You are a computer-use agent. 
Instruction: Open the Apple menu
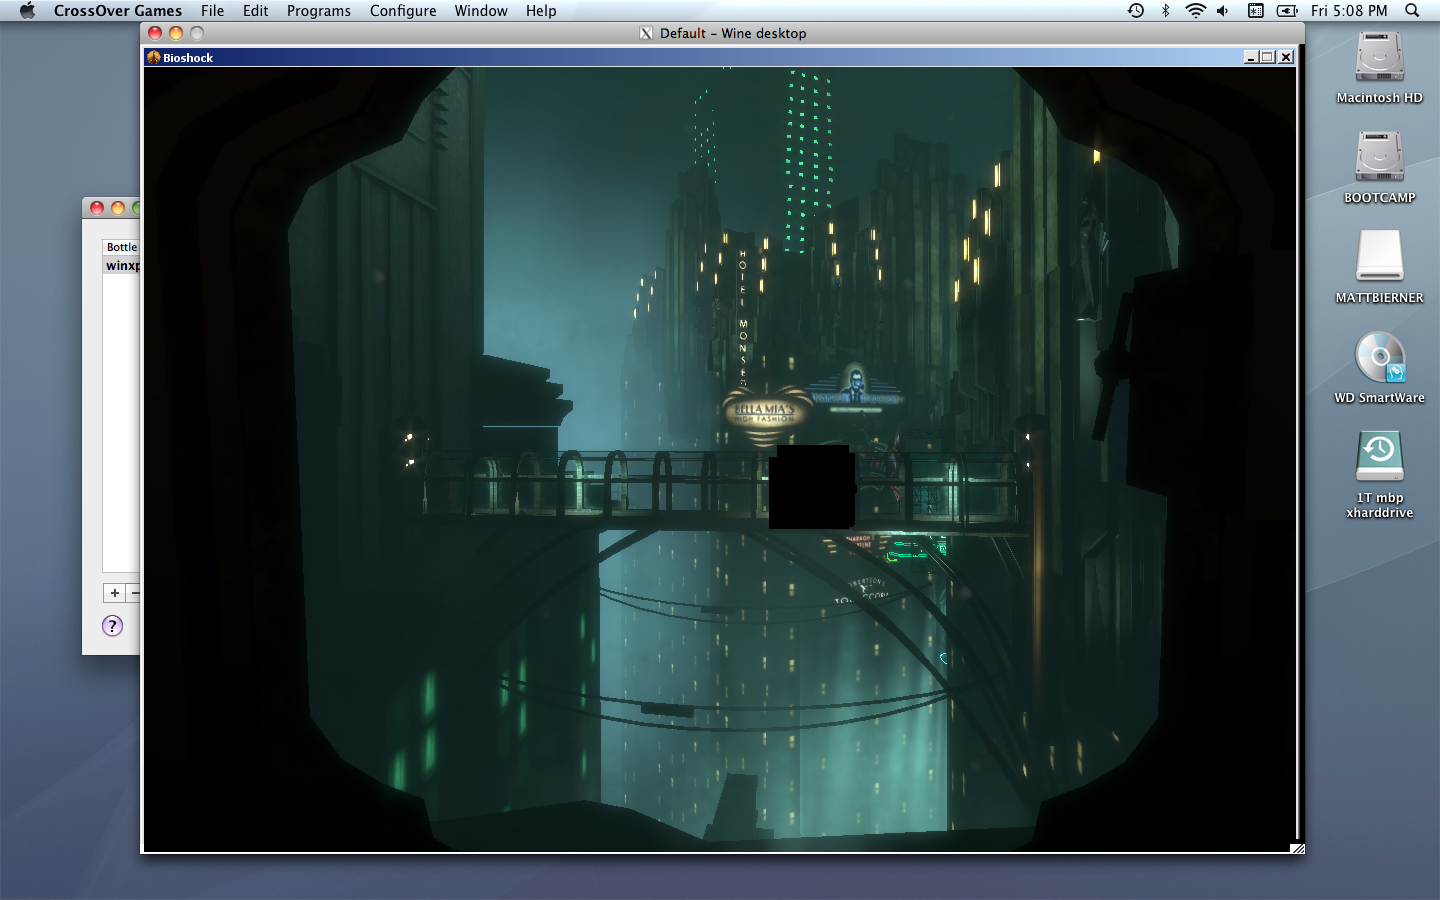(x=27, y=10)
